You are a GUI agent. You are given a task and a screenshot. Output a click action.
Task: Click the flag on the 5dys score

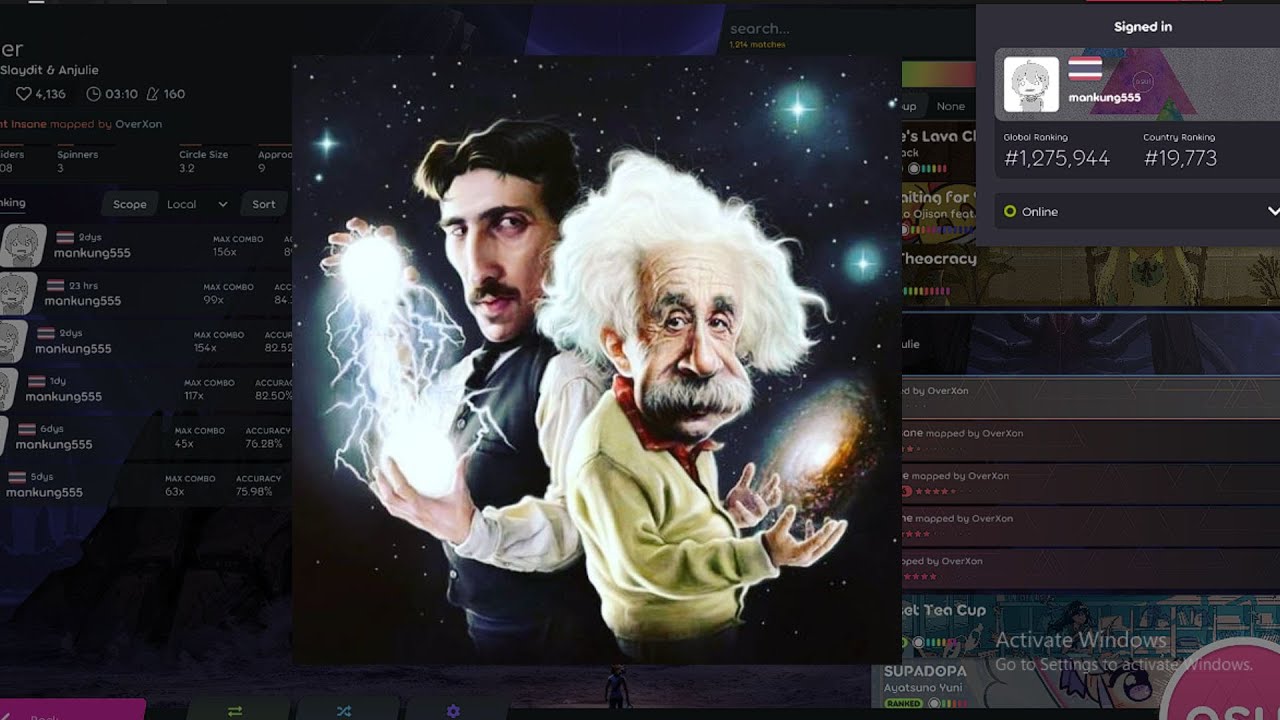[x=16, y=477]
